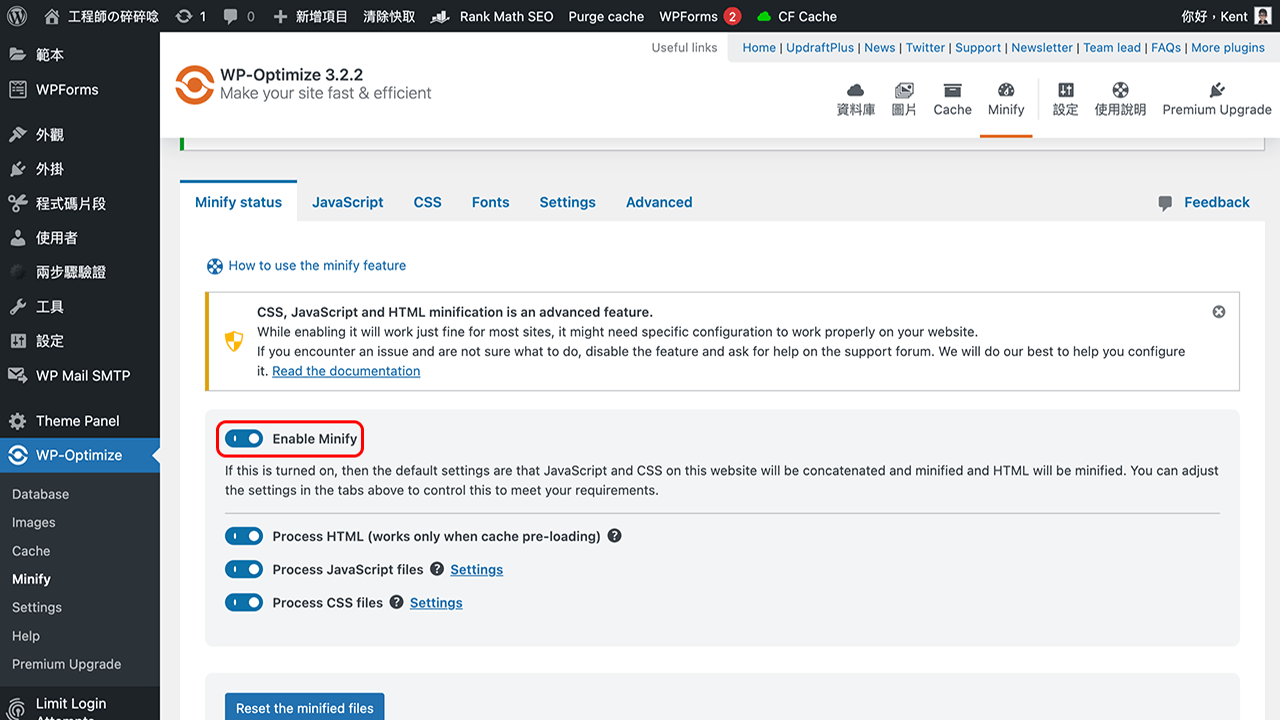Click the WordPress logo in the top bar
The image size is (1280, 720).
[x=16, y=16]
